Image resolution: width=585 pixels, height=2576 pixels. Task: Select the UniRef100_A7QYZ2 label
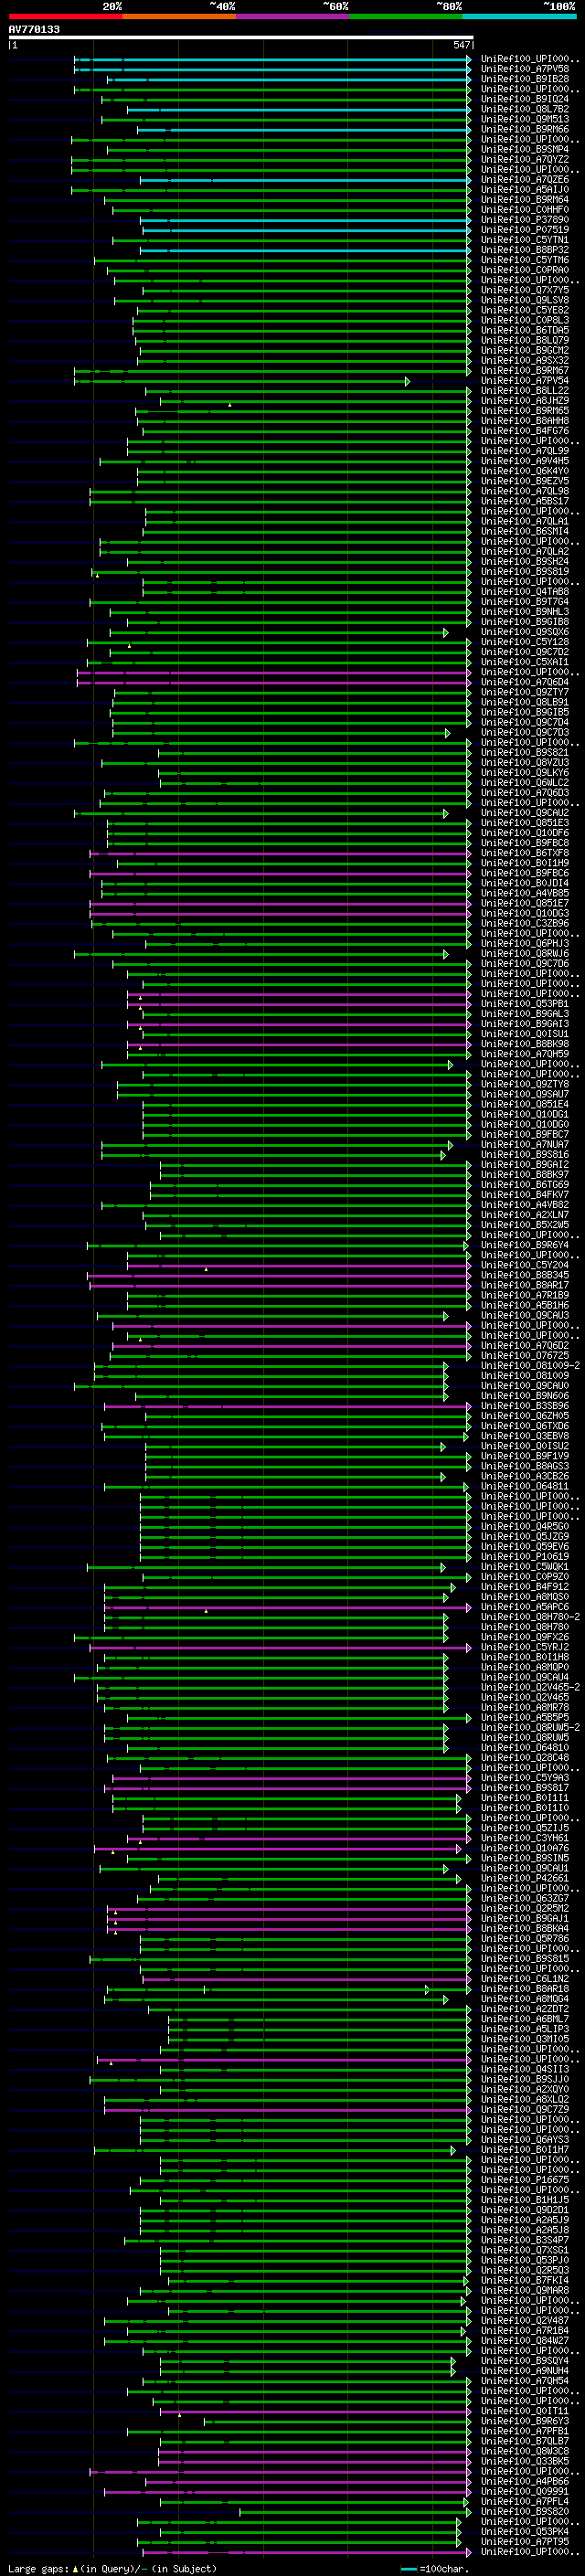point(525,159)
